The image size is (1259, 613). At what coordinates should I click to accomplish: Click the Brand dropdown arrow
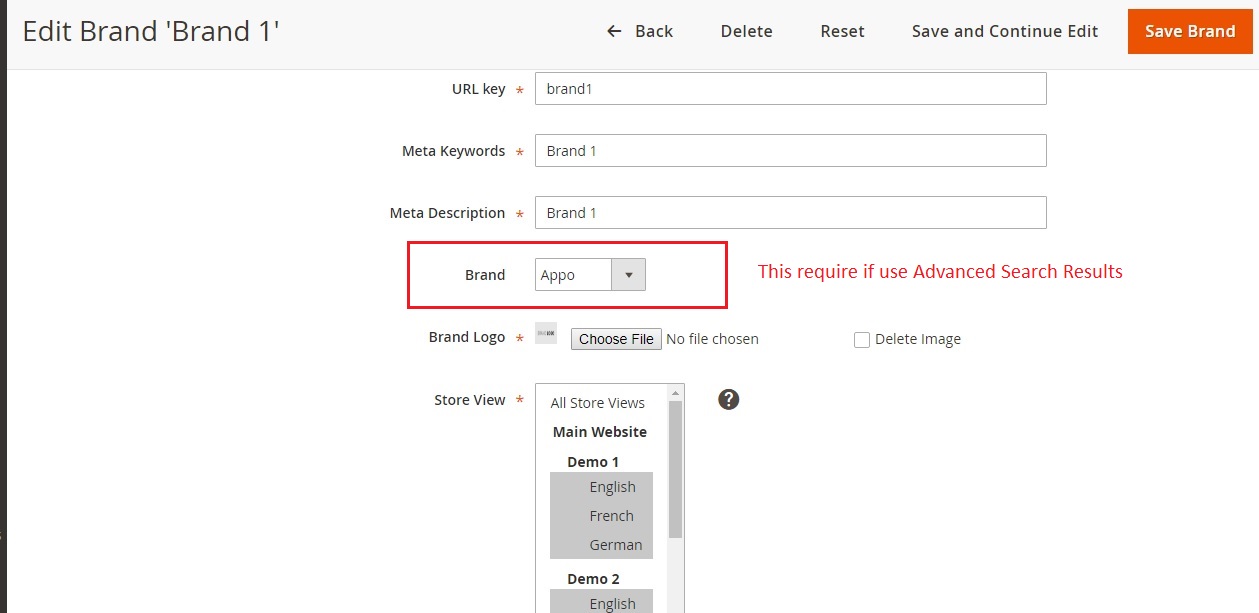point(629,275)
